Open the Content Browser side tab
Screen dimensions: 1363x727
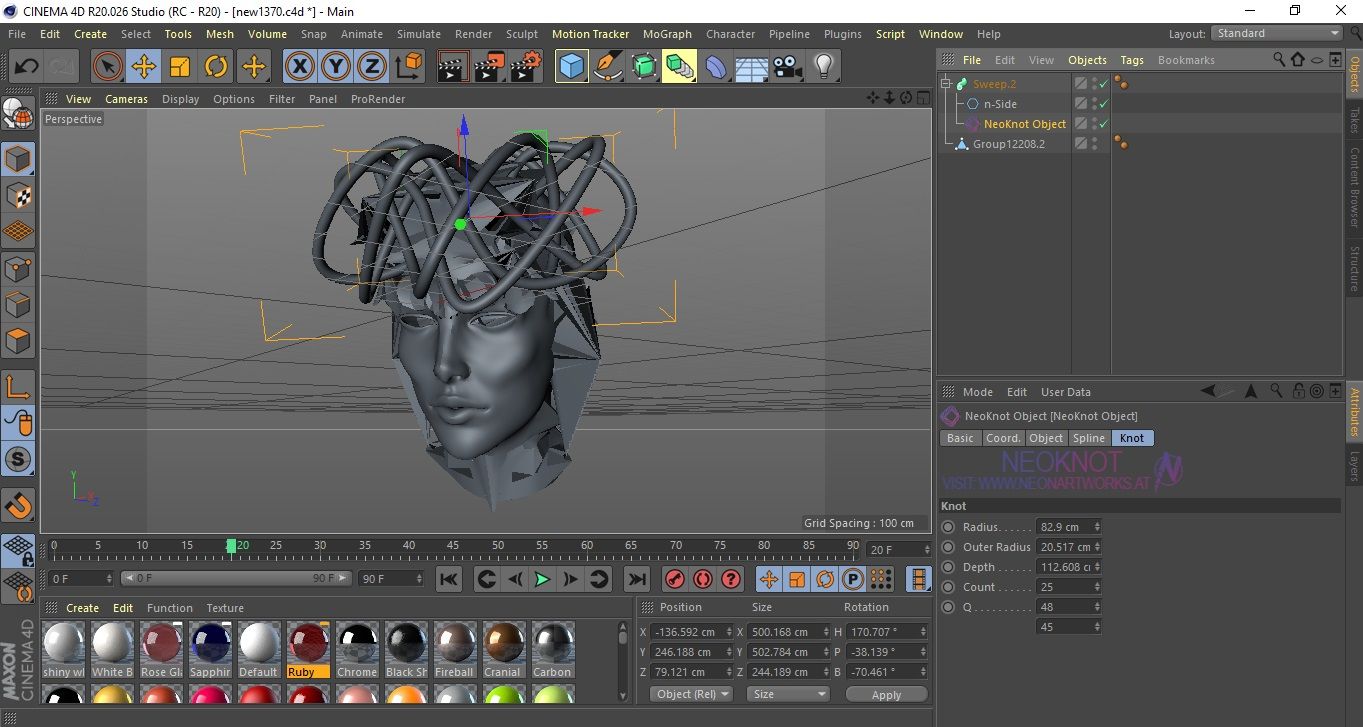point(1354,188)
